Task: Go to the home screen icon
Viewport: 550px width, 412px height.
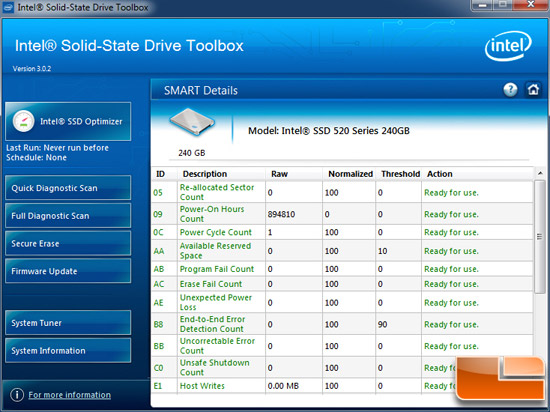Action: coord(533,90)
